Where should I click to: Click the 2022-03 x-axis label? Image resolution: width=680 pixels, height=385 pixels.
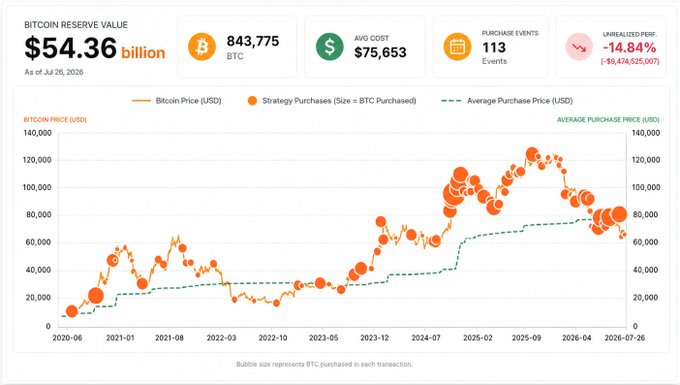221,338
